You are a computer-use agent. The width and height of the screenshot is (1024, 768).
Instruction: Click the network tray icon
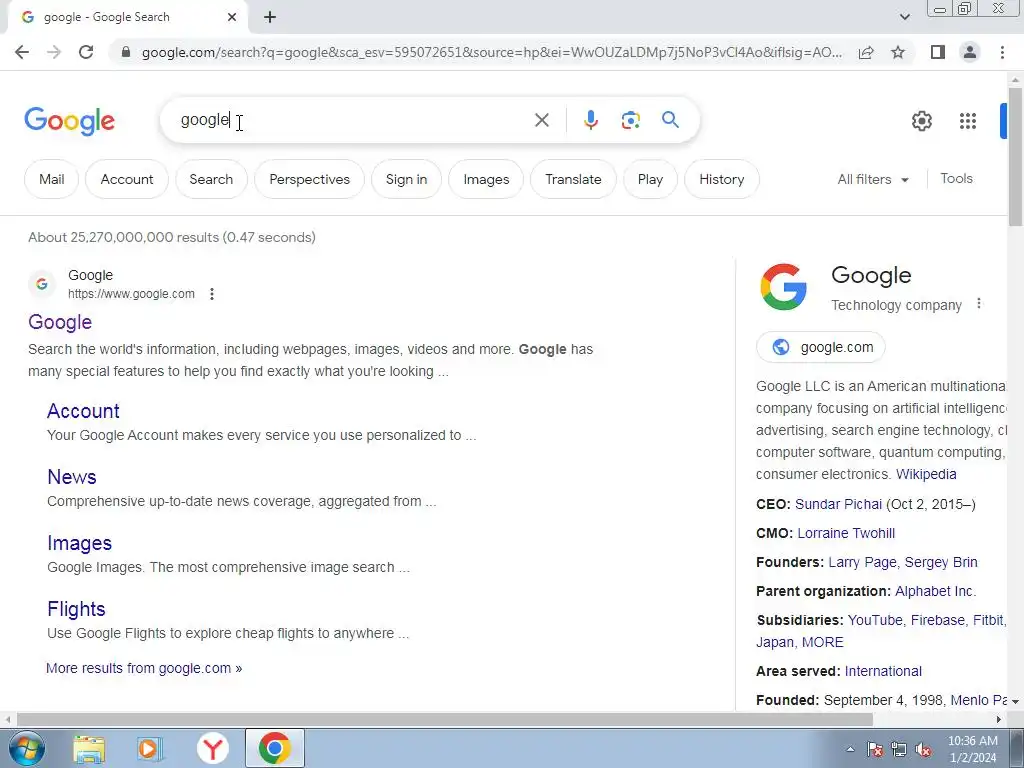[x=899, y=750]
